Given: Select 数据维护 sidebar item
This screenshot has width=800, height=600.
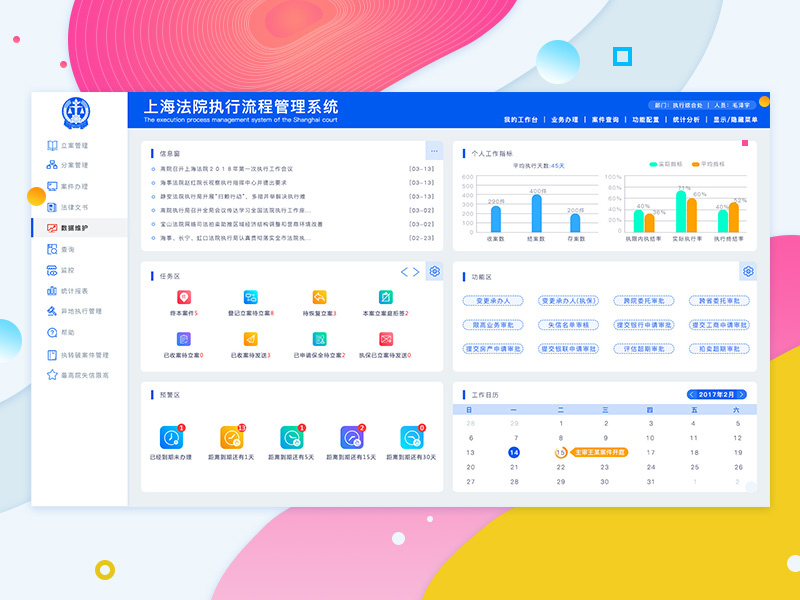Looking at the screenshot, I should [x=79, y=228].
